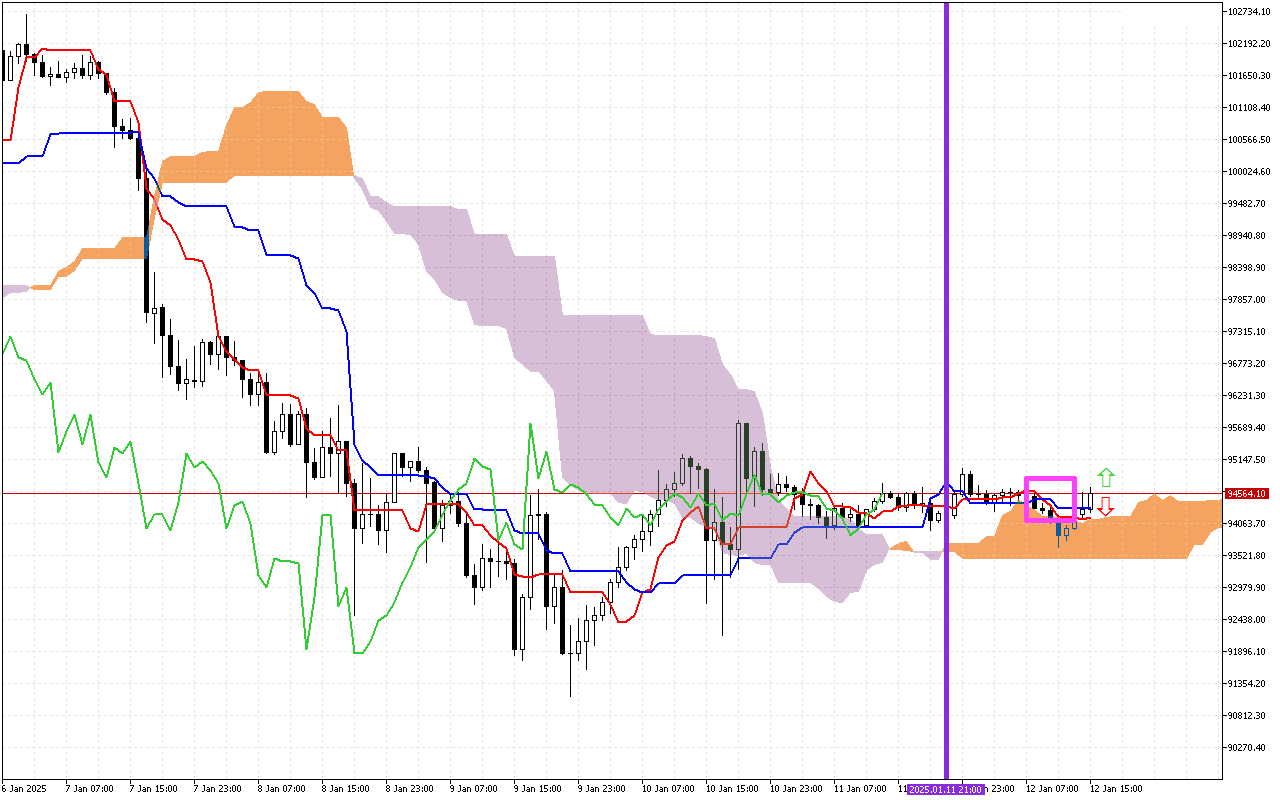Screen dimensions: 1280x800
Task: Select the 11 Jan 07:00 time label
Action: pos(860,789)
